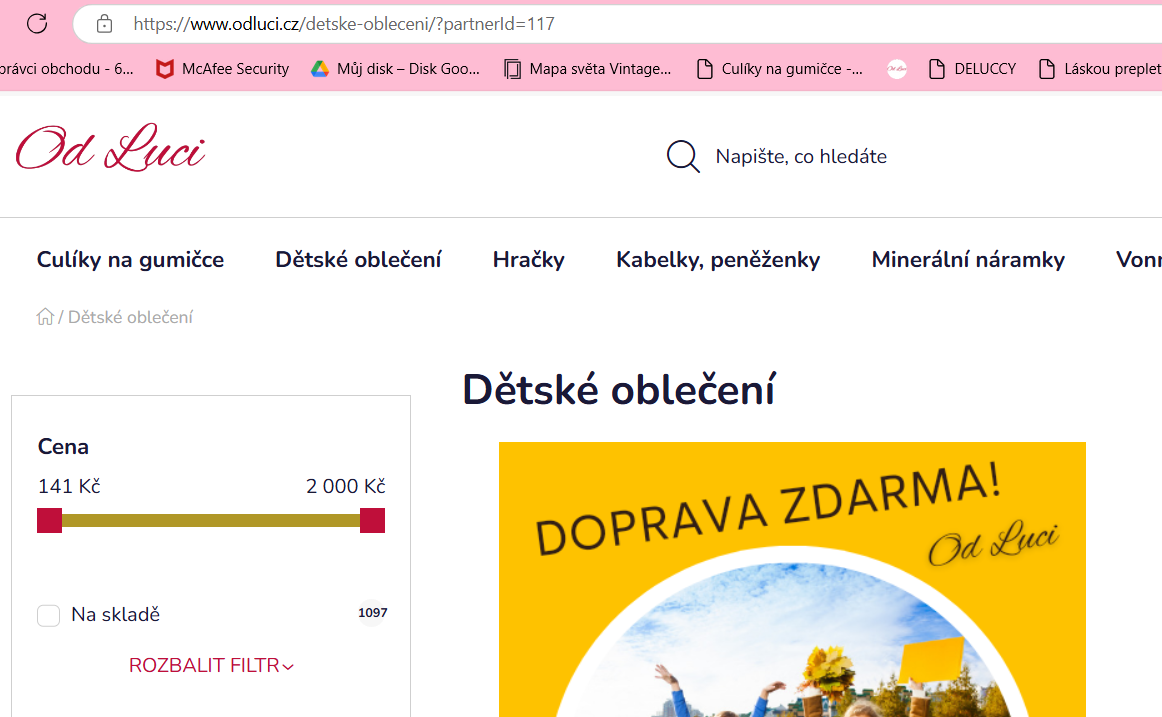Viewport: 1162px width, 717px height.
Task: Open the obchodu bookmark at bar start
Action: coord(67,69)
